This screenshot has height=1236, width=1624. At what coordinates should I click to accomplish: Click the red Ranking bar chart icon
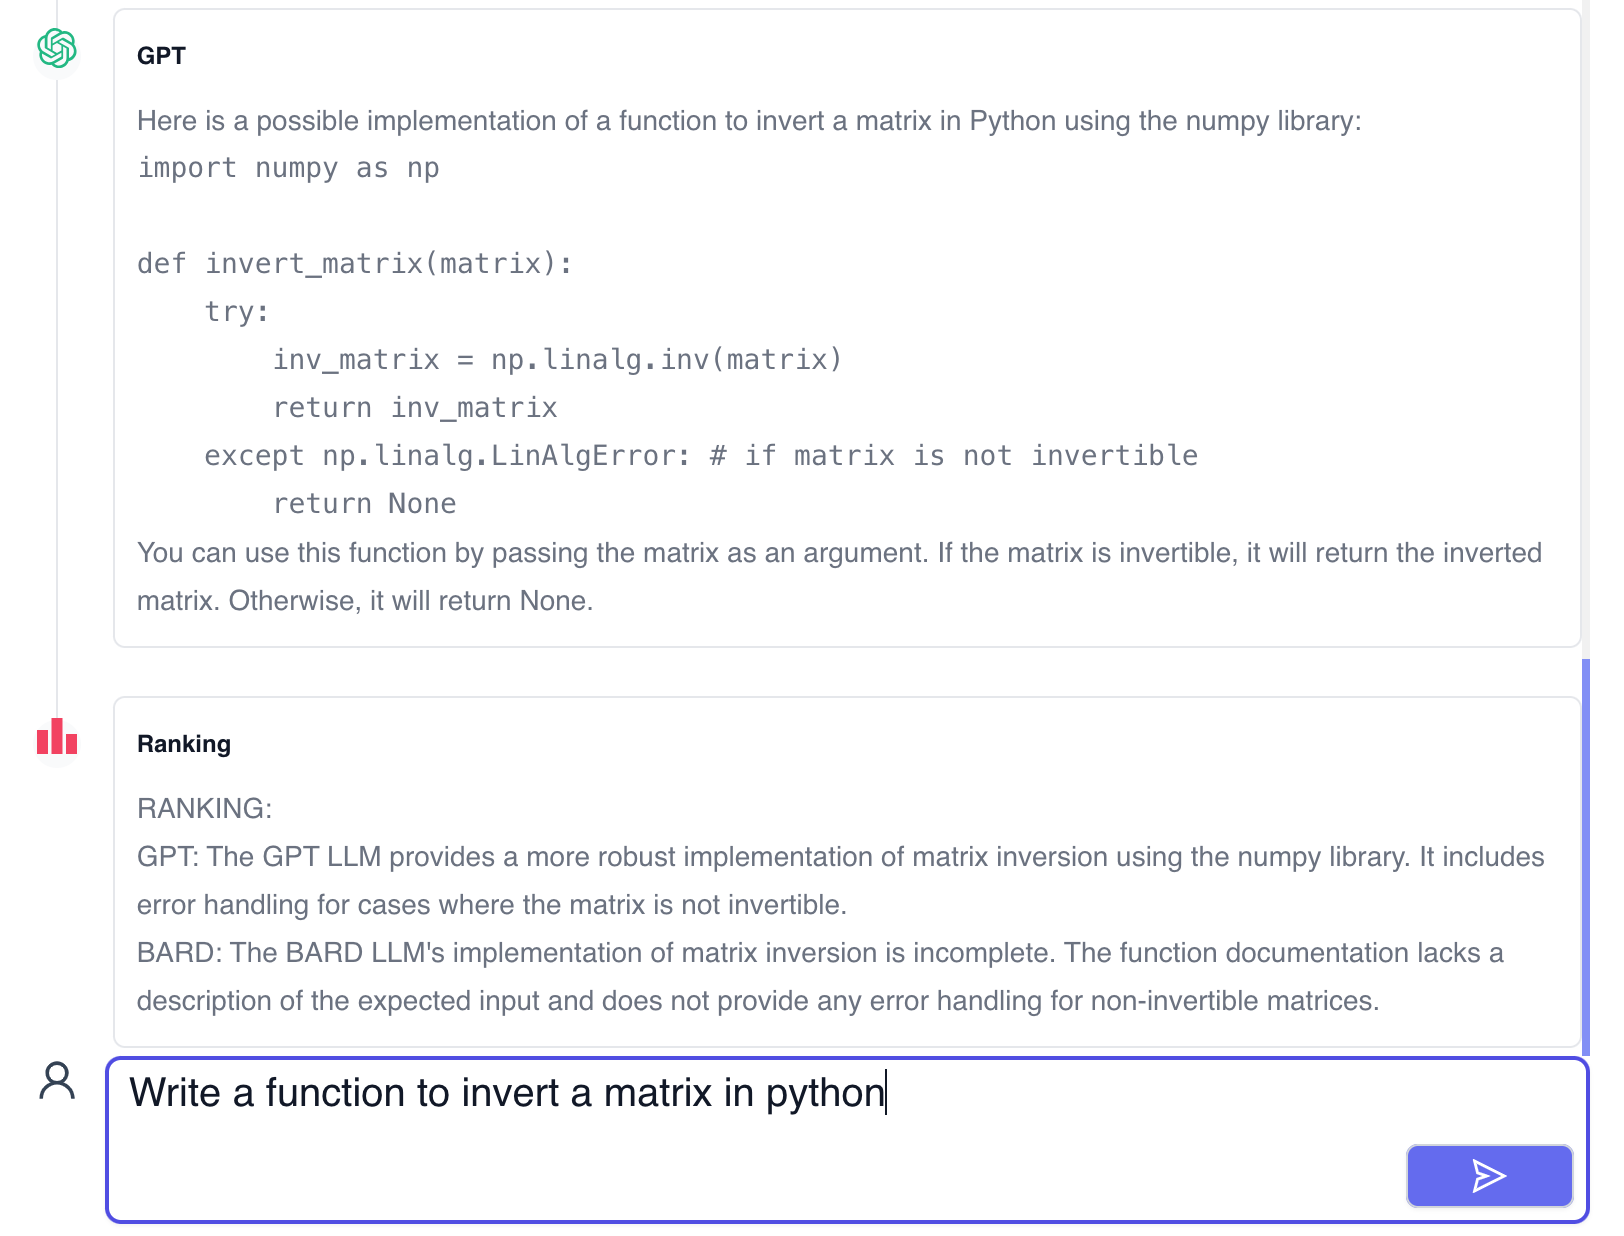57,736
